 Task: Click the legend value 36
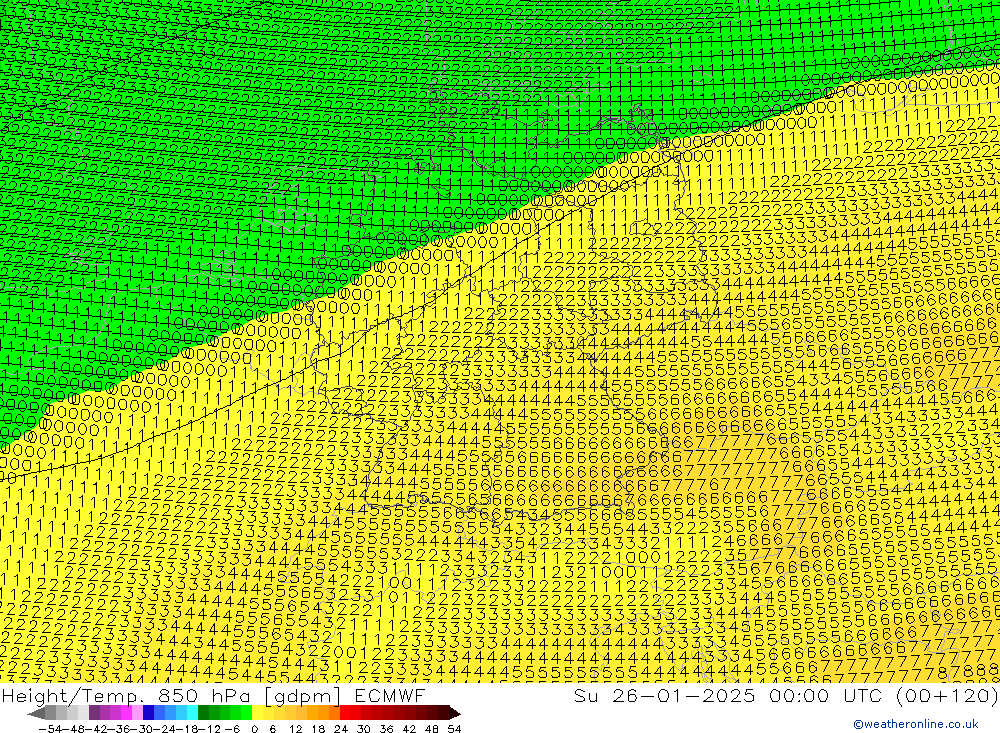(386, 729)
